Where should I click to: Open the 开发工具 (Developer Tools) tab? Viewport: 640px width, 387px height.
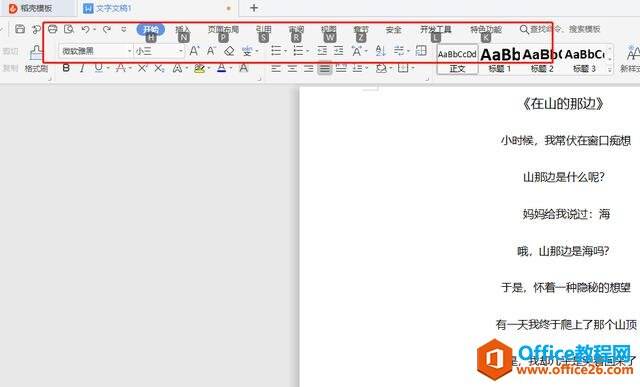pyautogui.click(x=436, y=29)
